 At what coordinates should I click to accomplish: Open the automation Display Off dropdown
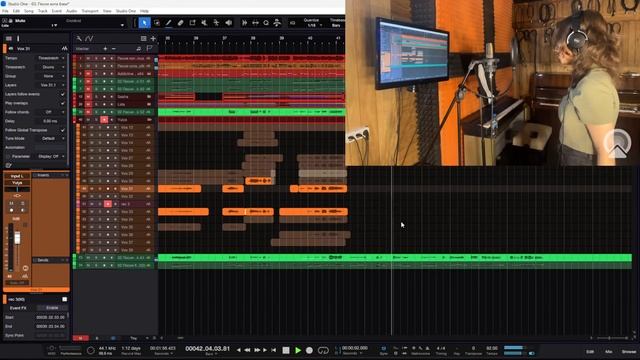point(50,156)
